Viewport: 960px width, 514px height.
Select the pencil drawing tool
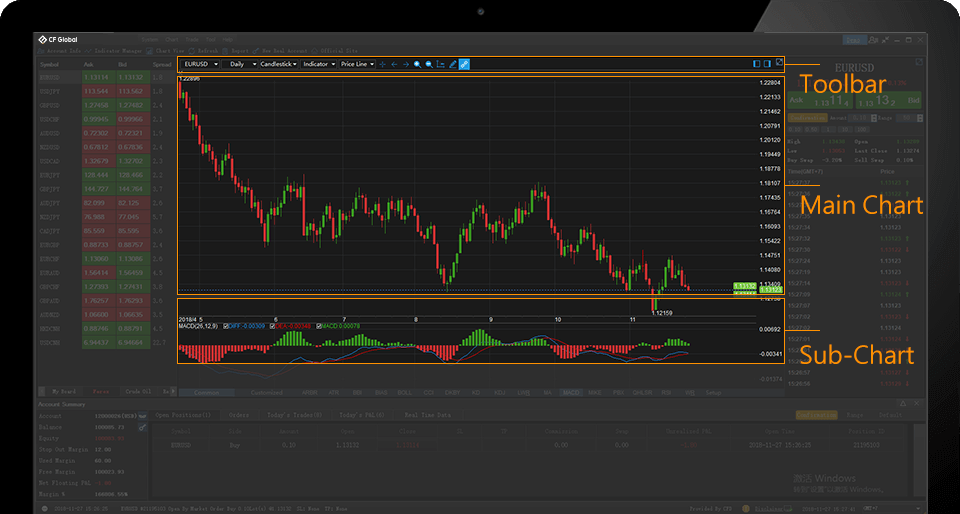pos(452,64)
